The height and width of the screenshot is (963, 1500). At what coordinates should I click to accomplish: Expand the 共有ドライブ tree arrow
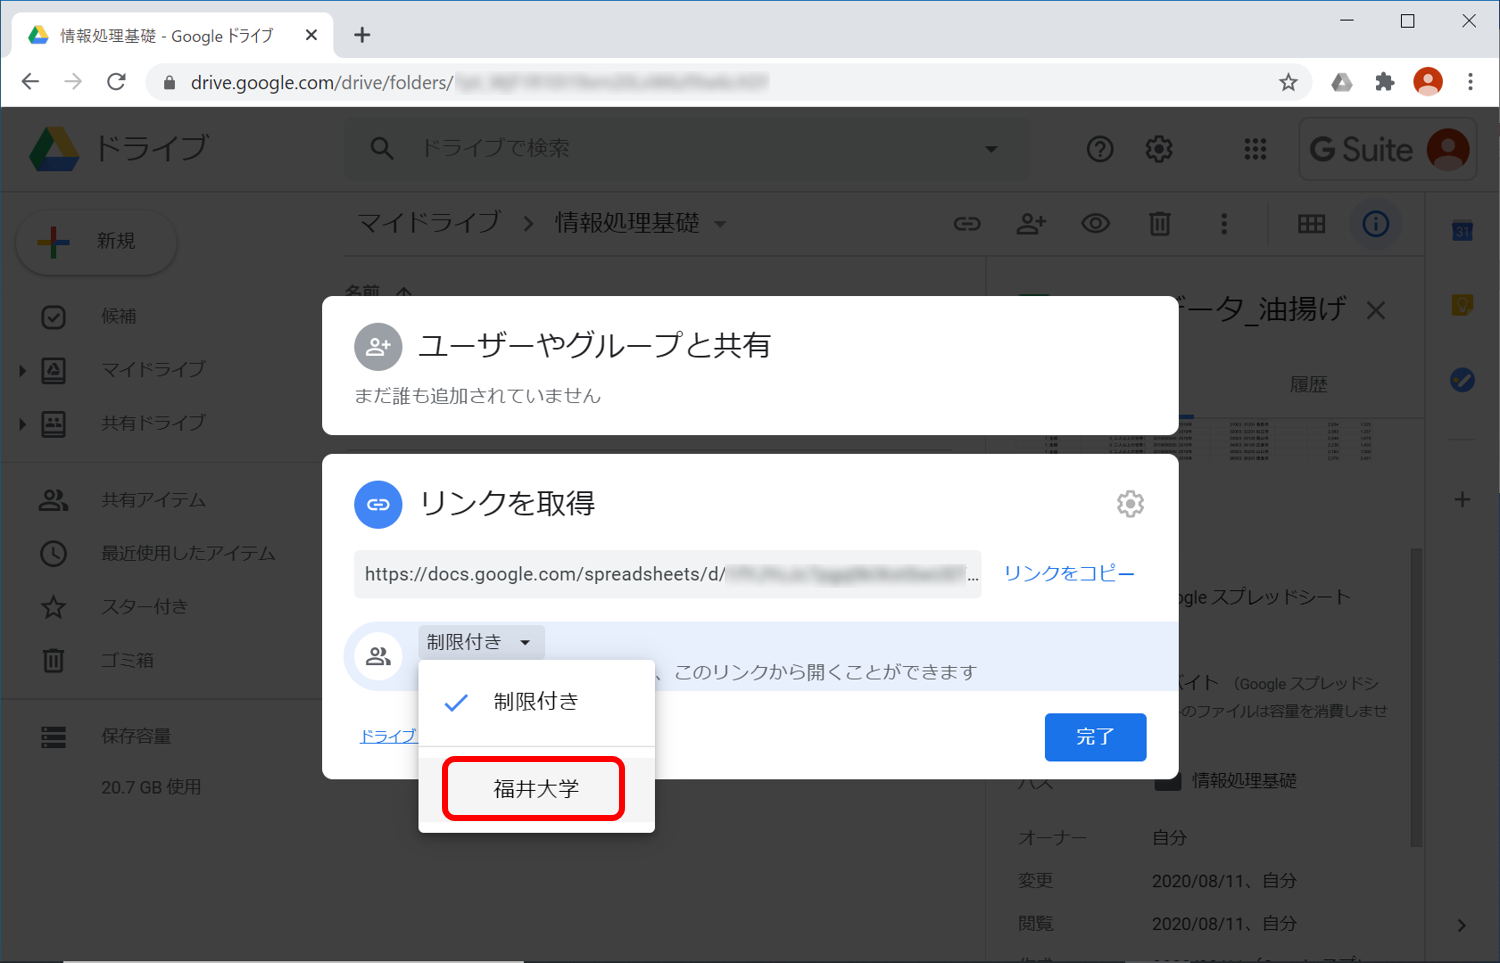(22, 424)
